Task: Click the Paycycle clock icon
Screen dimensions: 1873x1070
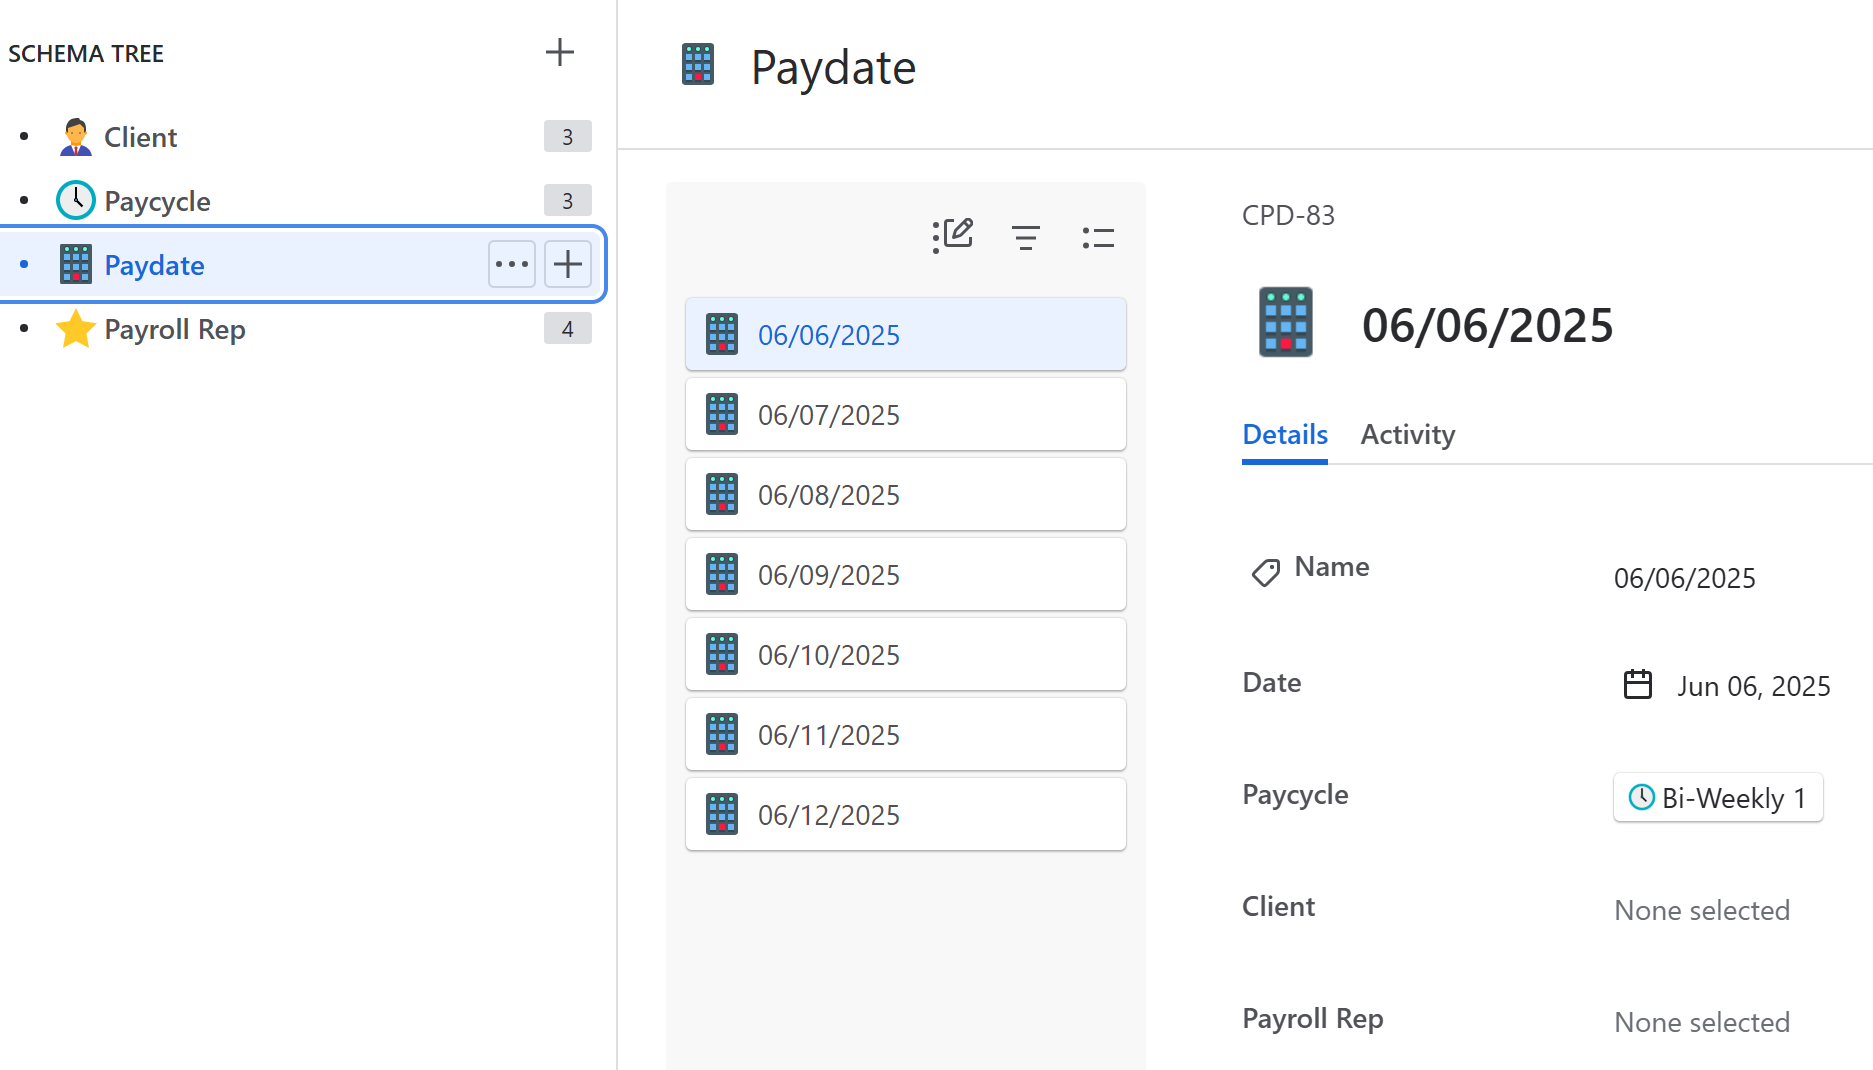Action: pyautogui.click(x=76, y=200)
